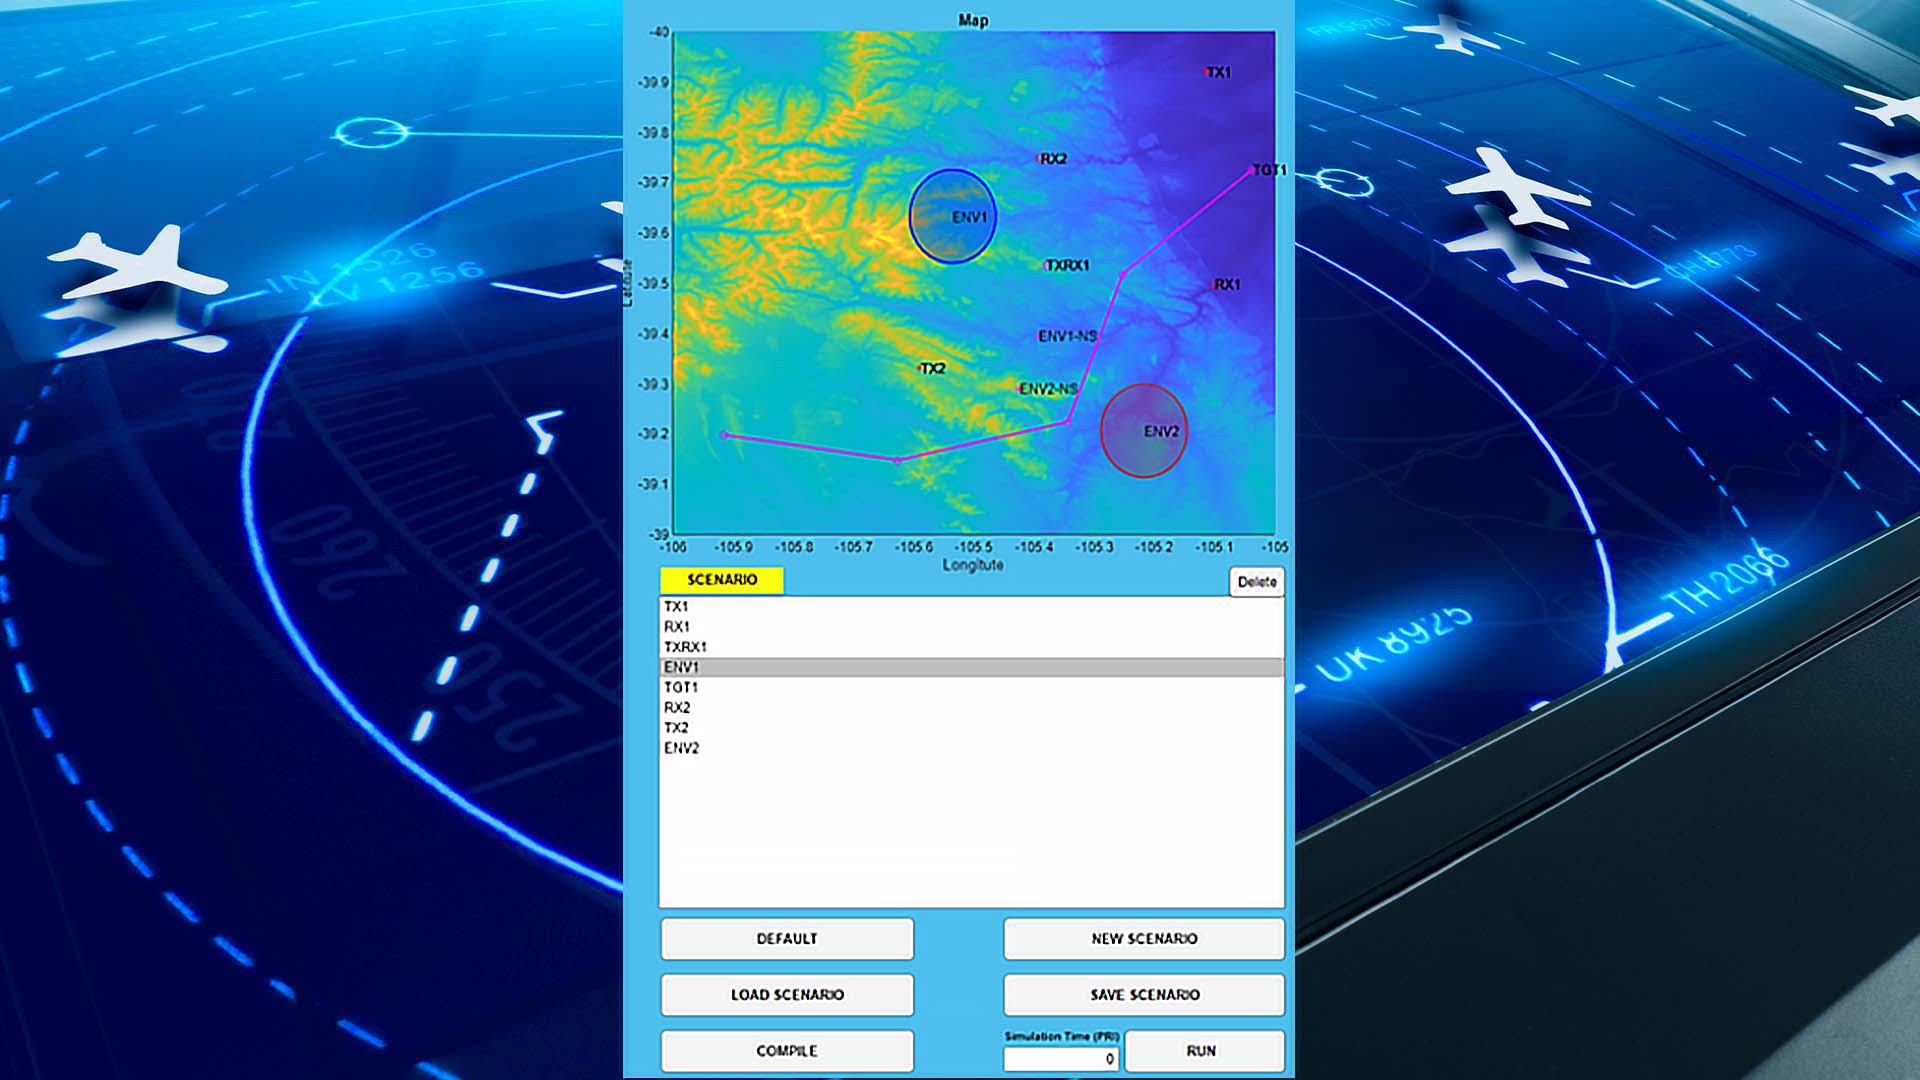Select highlighted ENV1 list row
Viewport: 1920px width, 1080px height.
coord(971,667)
